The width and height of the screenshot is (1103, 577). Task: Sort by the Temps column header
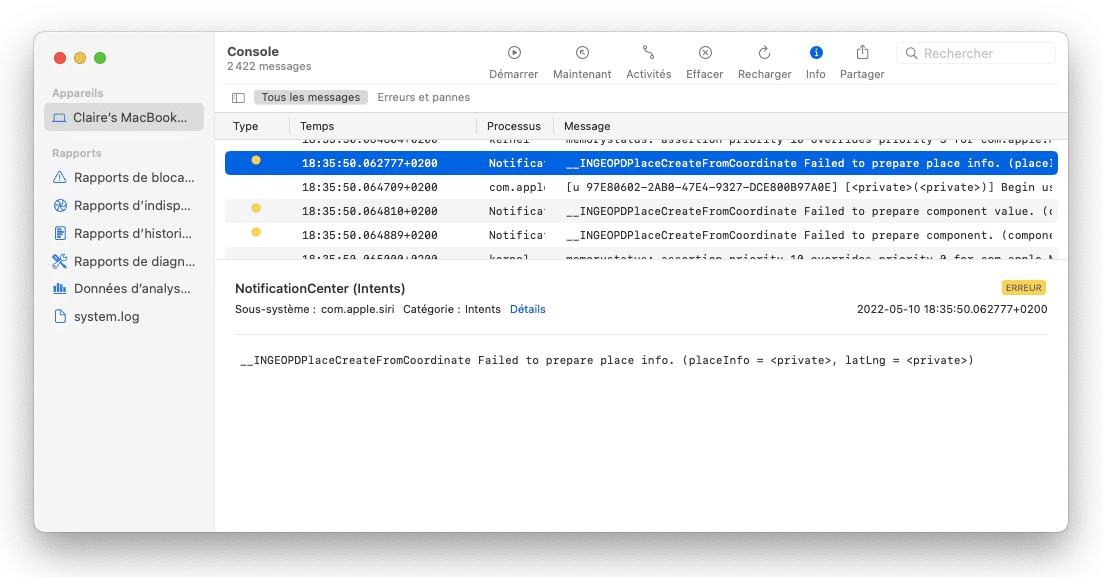[318, 127]
